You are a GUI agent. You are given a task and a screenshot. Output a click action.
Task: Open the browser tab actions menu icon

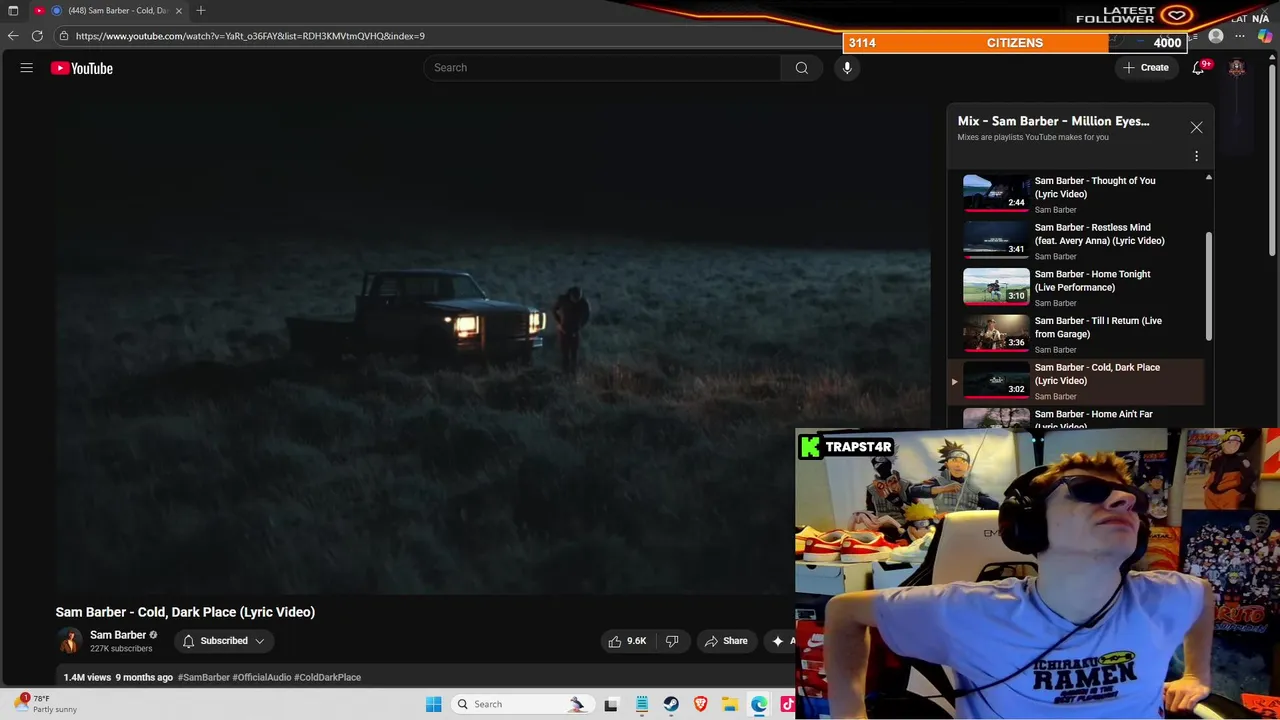(x=13, y=10)
